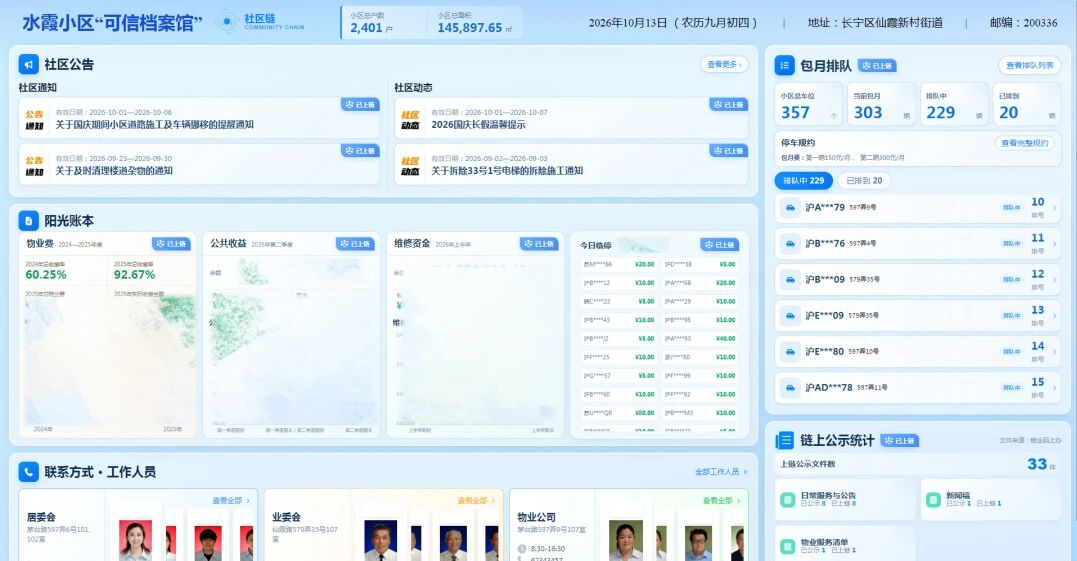Click the car icon for 沪AD***78
The image size is (1077, 561).
(x=791, y=387)
